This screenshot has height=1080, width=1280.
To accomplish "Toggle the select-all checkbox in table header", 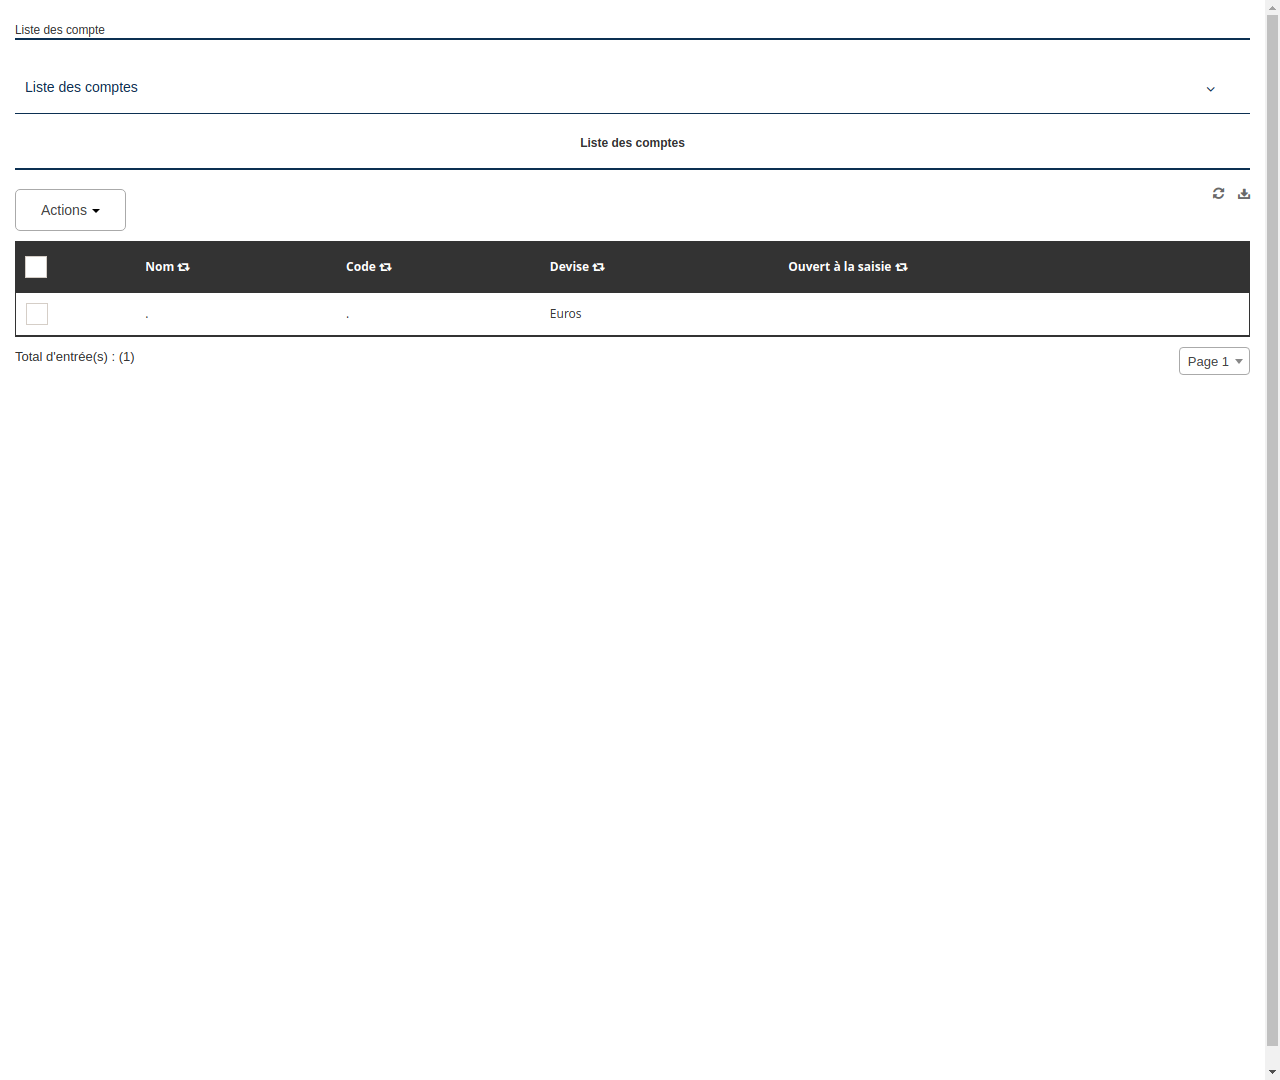I will click(x=36, y=267).
